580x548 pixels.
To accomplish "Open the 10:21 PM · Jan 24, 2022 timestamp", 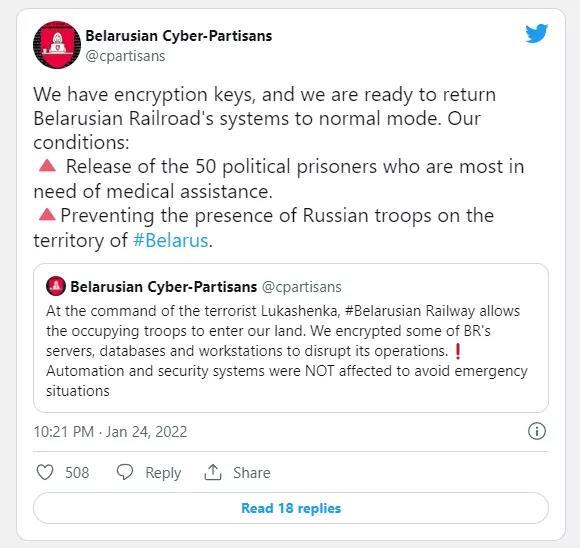I will 110,432.
